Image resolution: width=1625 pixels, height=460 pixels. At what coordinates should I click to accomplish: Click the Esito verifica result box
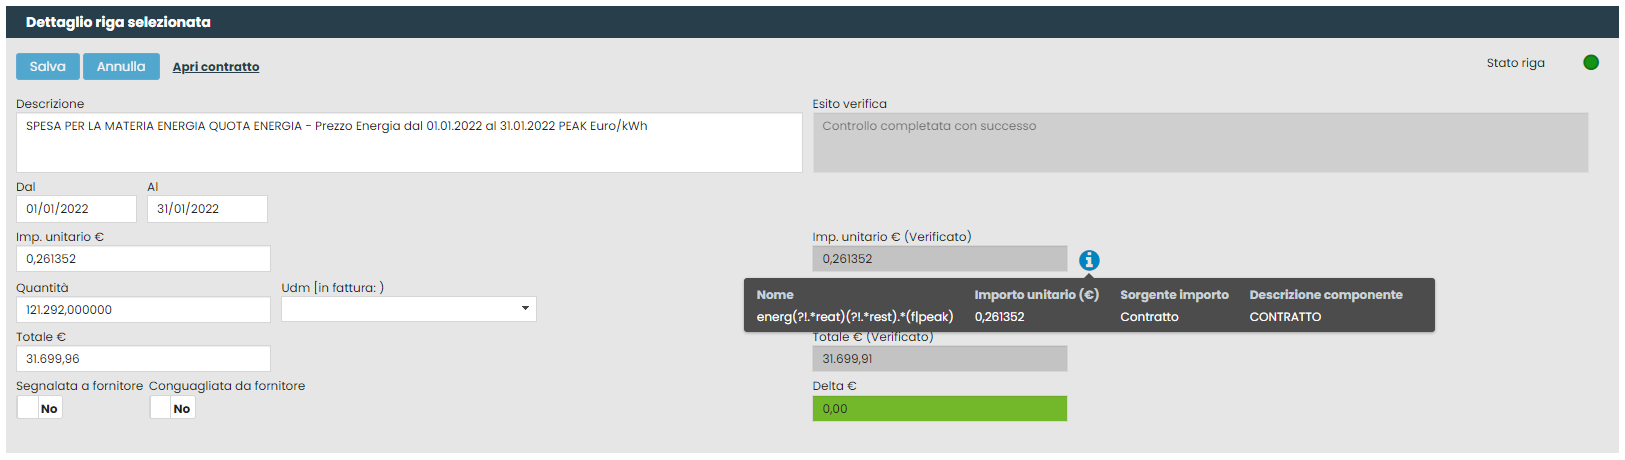point(1199,142)
